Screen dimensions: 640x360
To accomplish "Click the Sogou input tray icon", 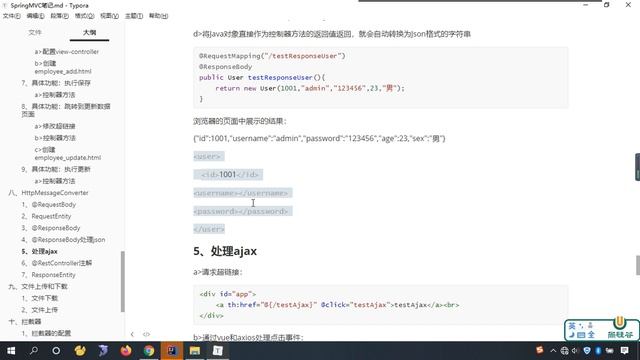I will point(540,350).
